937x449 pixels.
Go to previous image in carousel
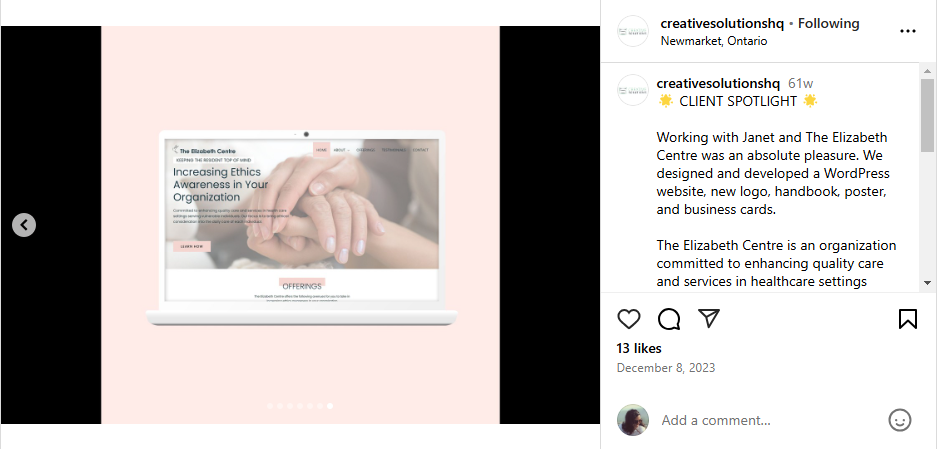(24, 225)
